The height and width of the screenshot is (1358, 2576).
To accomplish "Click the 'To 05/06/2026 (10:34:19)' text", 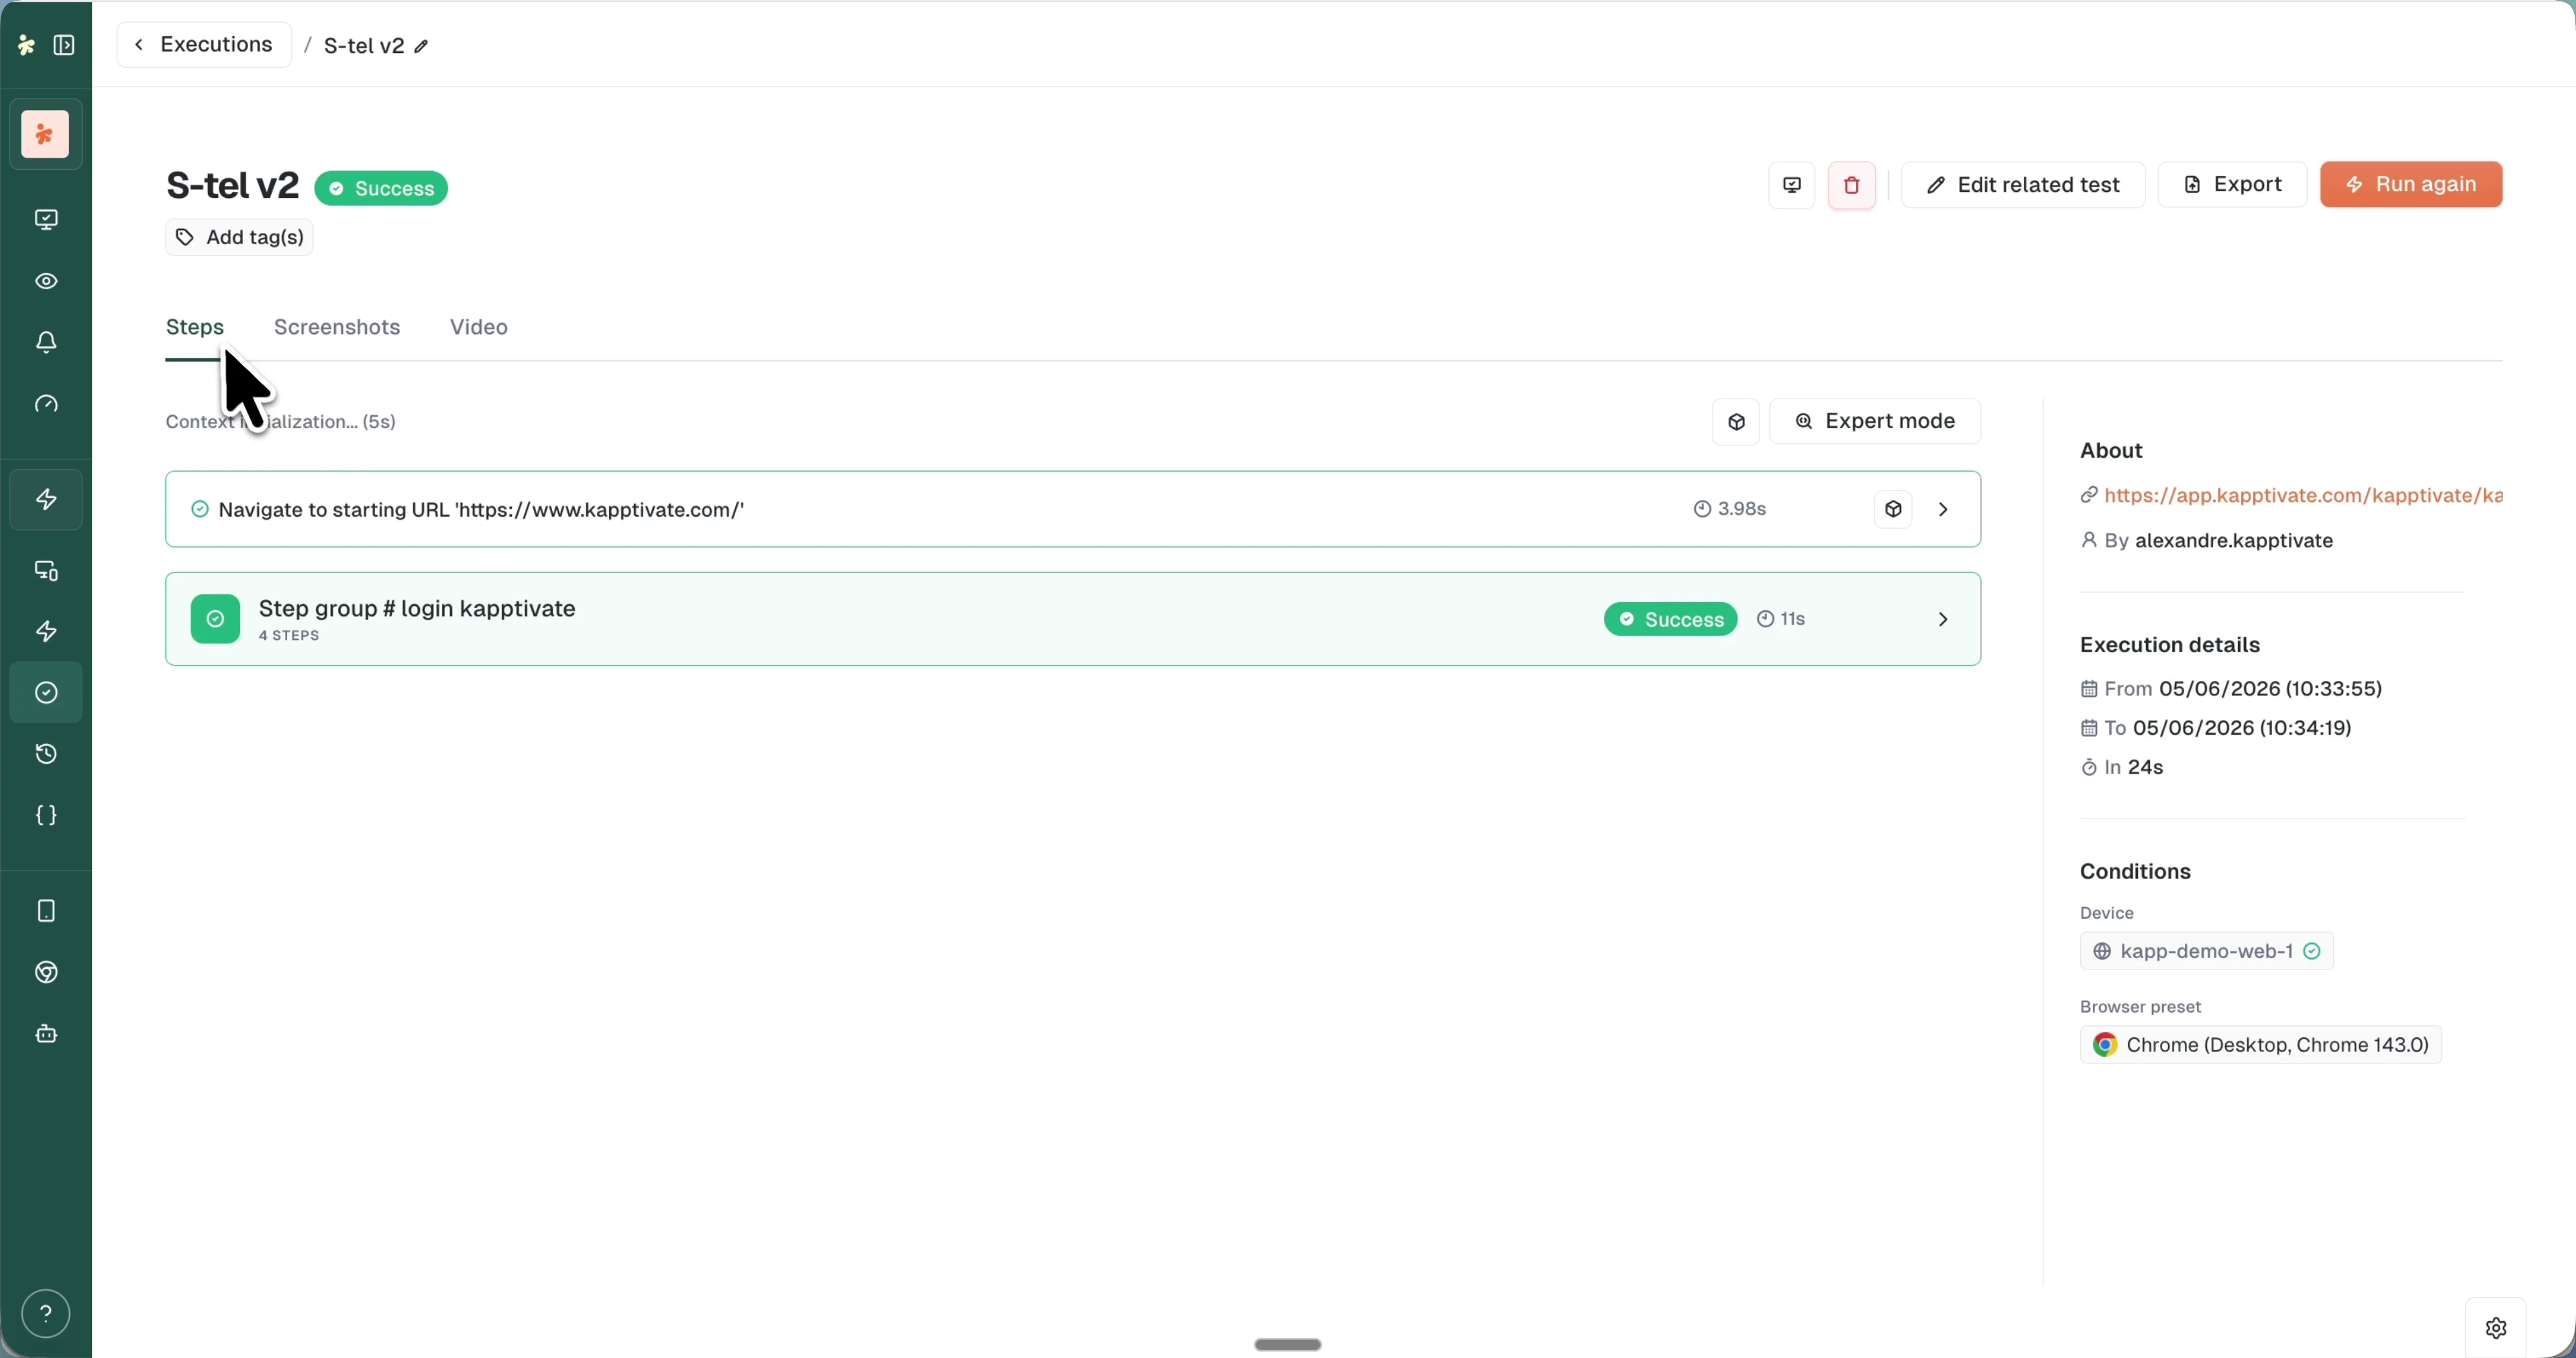I will [2228, 728].
